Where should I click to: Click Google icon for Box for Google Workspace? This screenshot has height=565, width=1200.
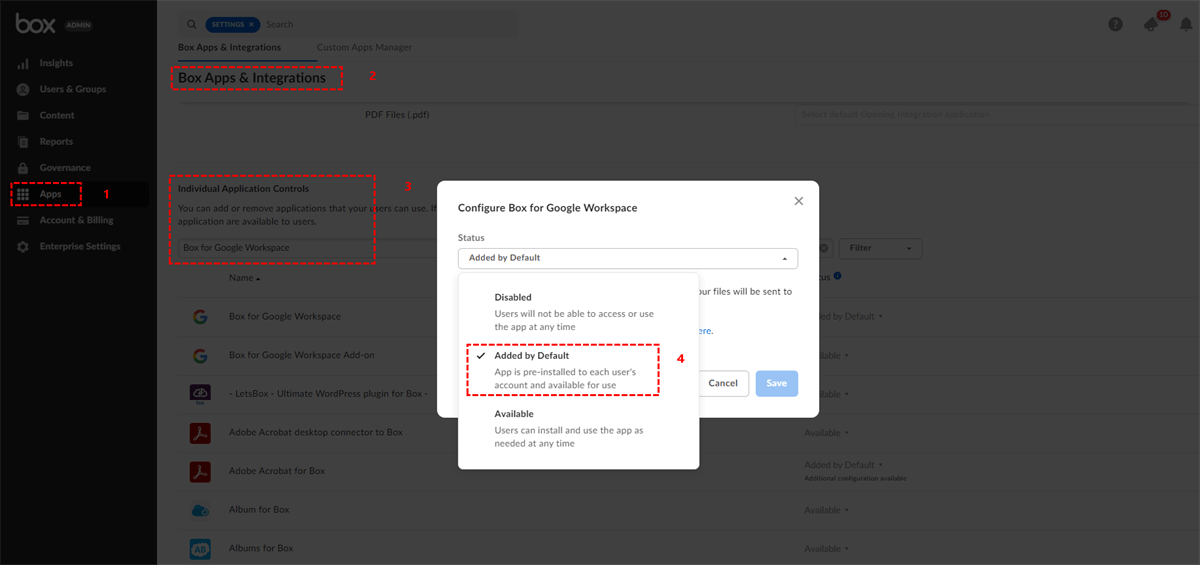(x=200, y=316)
